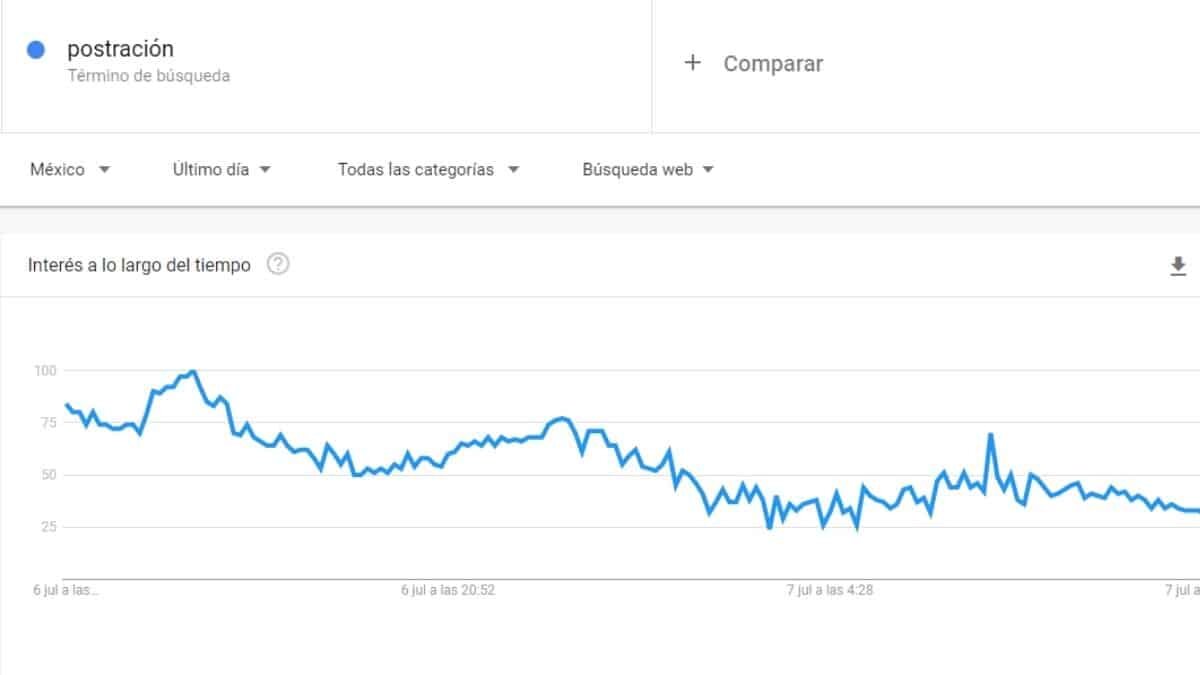Expand the Último día time range dropdown
Screen dimensions: 1200x675
tap(222, 169)
